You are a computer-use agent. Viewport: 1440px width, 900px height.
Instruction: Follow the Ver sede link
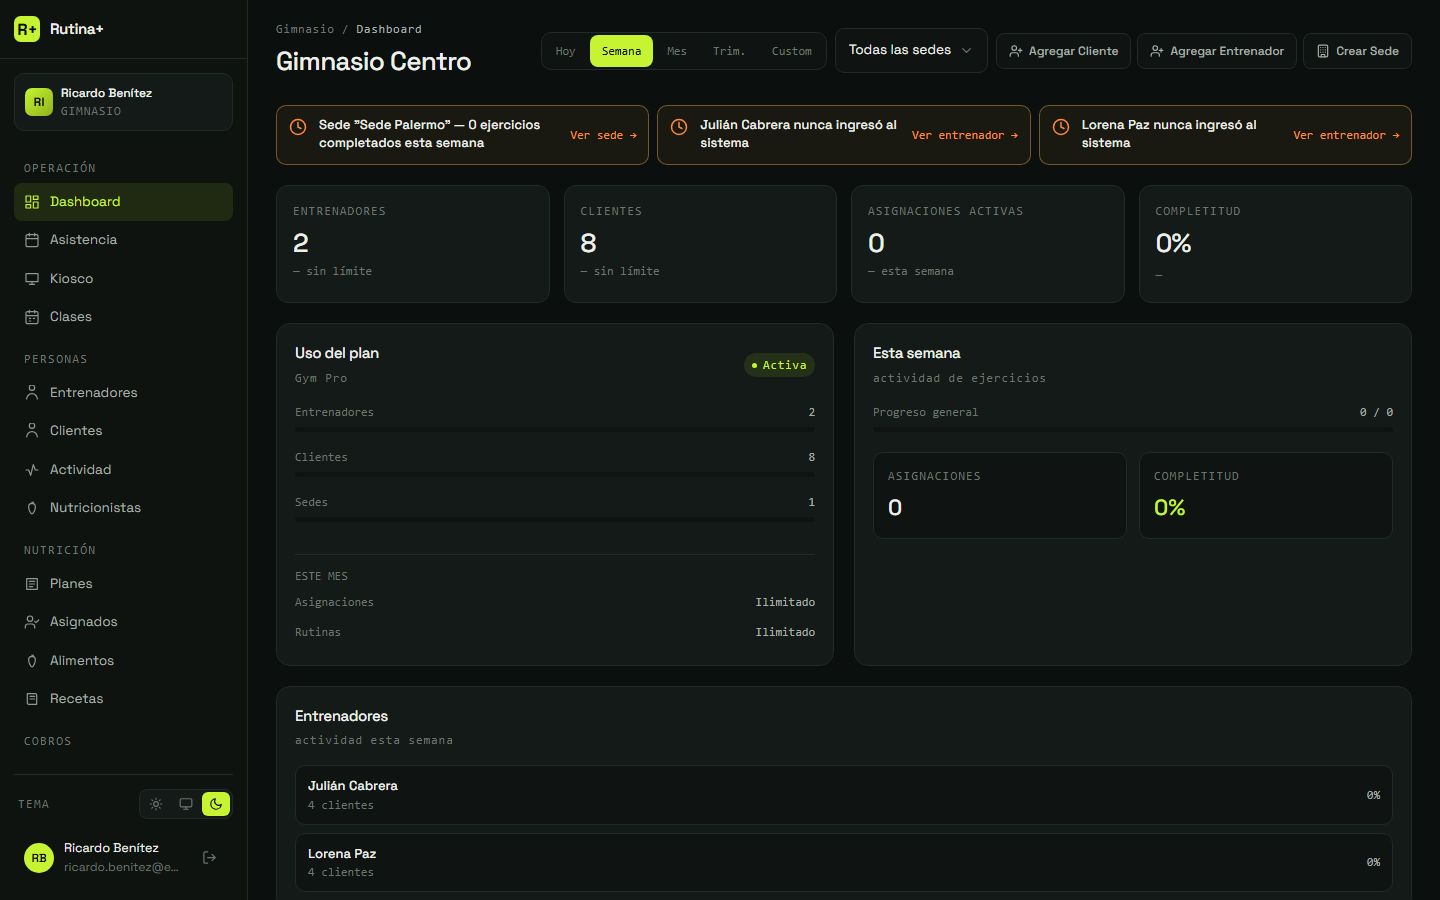coord(603,135)
